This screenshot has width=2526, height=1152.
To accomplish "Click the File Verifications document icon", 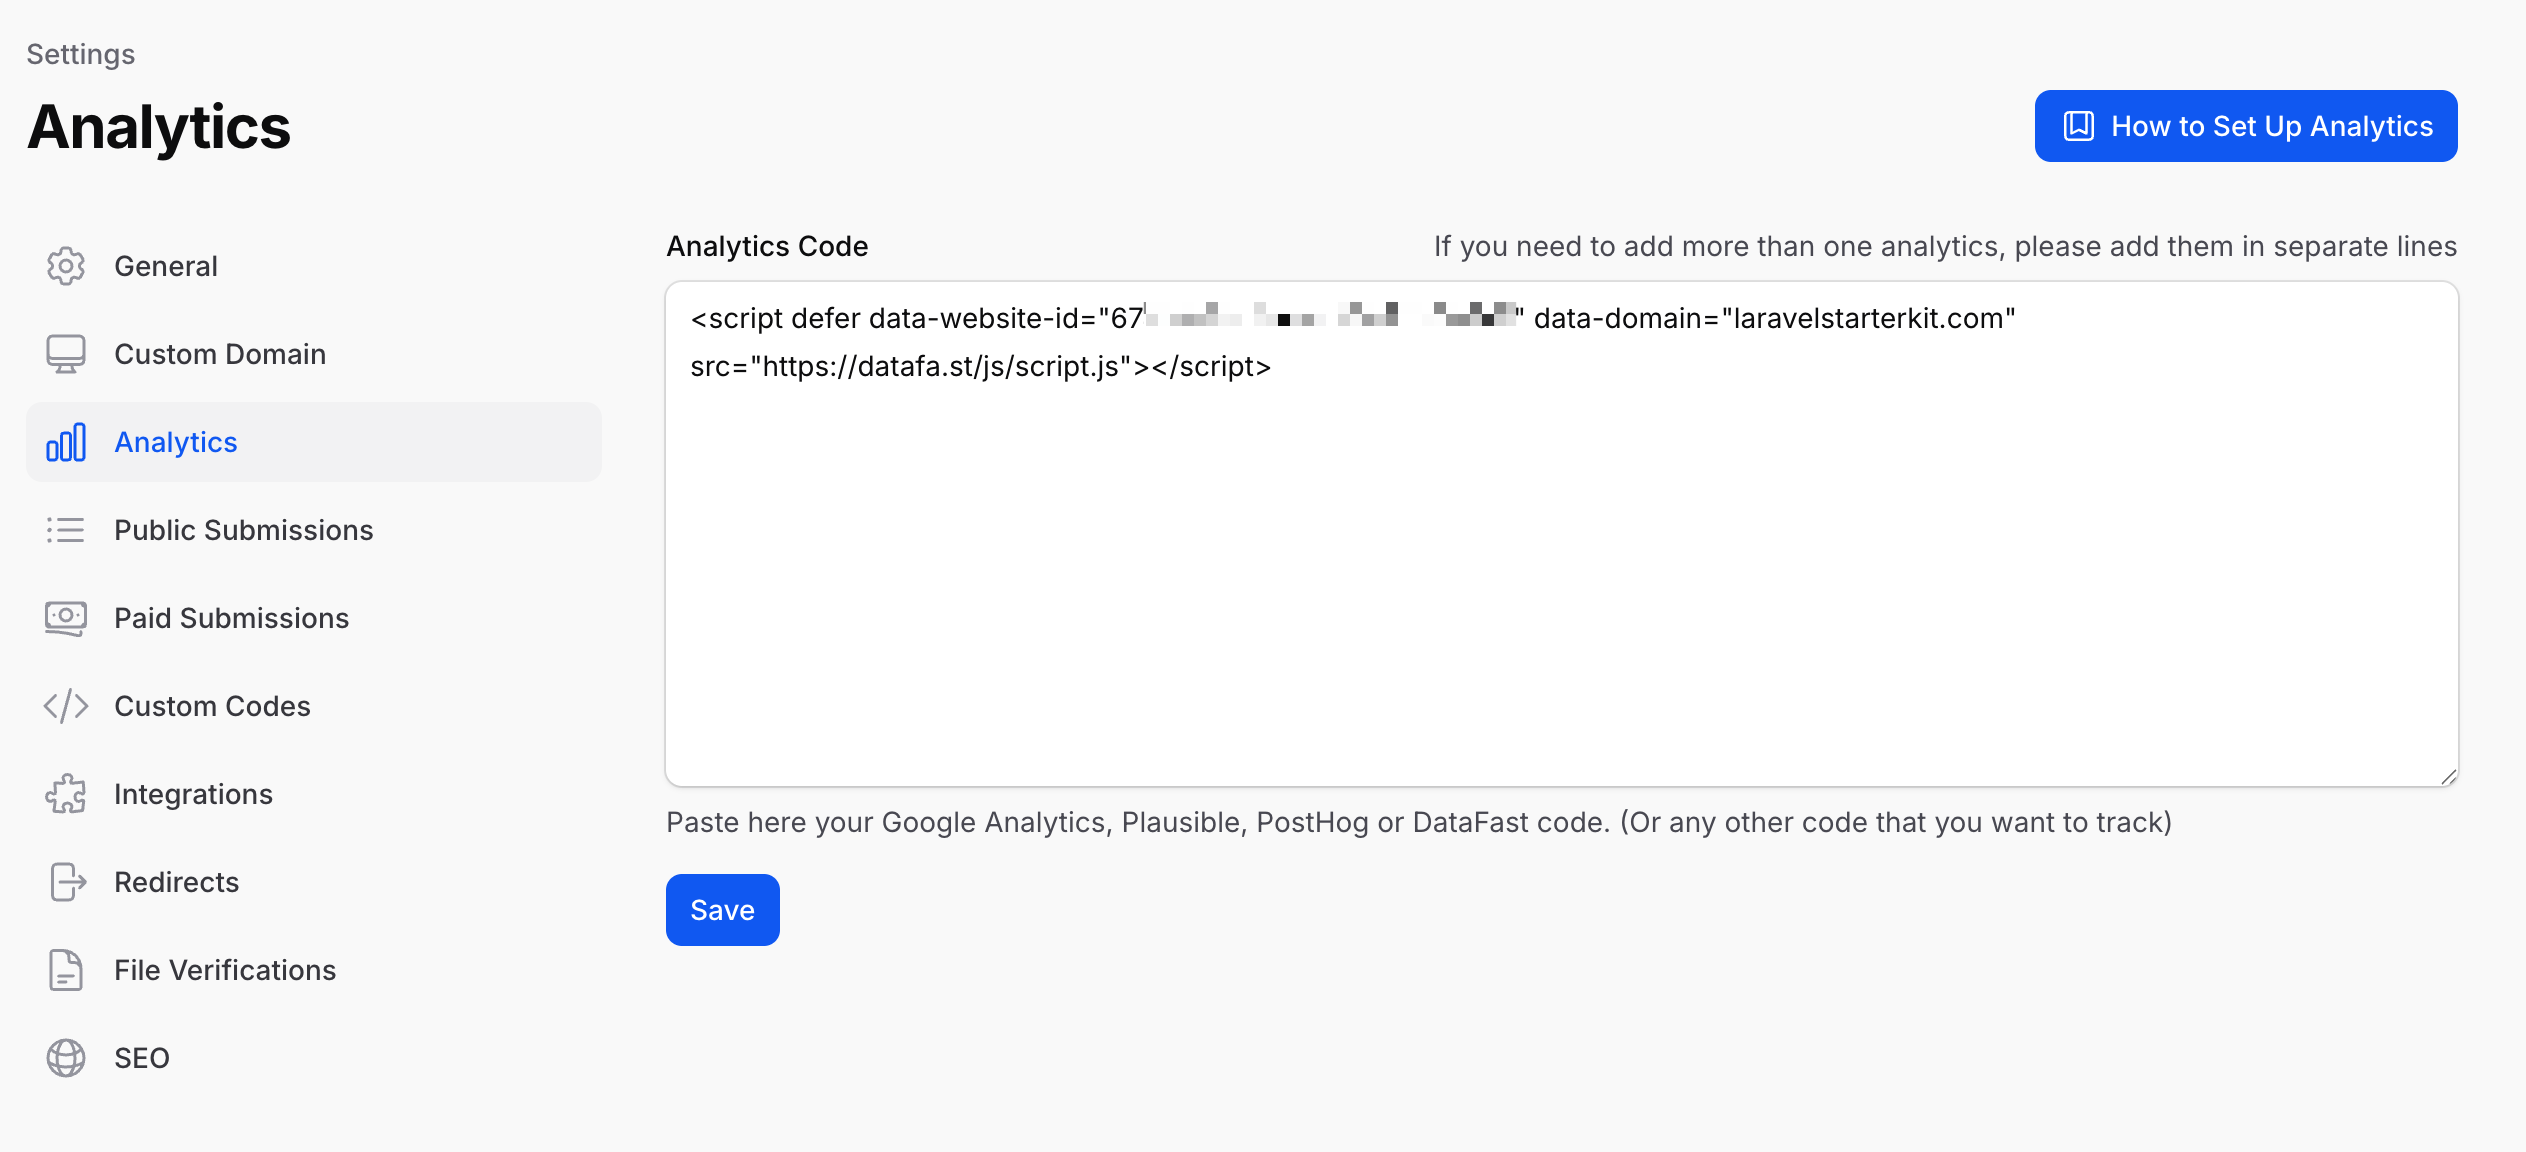I will click(65, 969).
